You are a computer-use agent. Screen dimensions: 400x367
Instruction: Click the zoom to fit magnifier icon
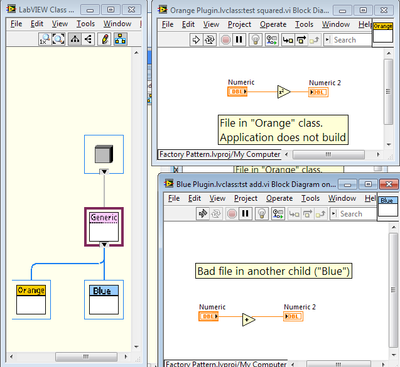pyautogui.click(x=58, y=39)
